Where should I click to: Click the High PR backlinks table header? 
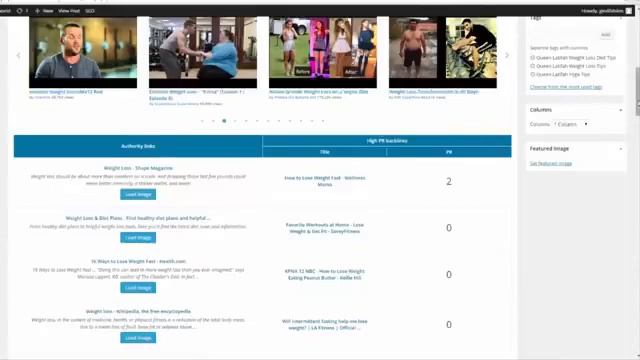[x=387, y=141]
